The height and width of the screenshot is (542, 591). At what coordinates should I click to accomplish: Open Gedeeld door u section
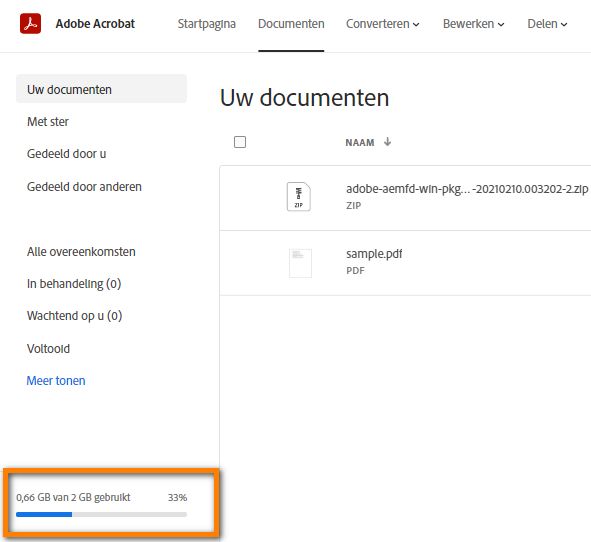[x=66, y=154]
